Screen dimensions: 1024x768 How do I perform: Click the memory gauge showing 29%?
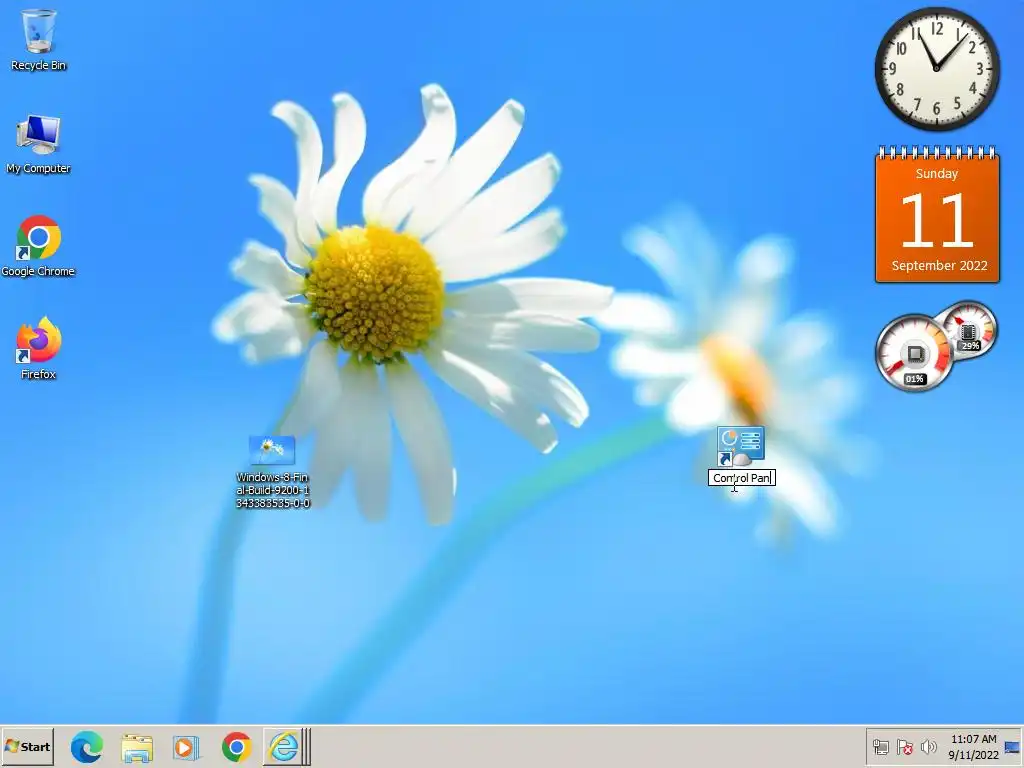click(x=969, y=330)
